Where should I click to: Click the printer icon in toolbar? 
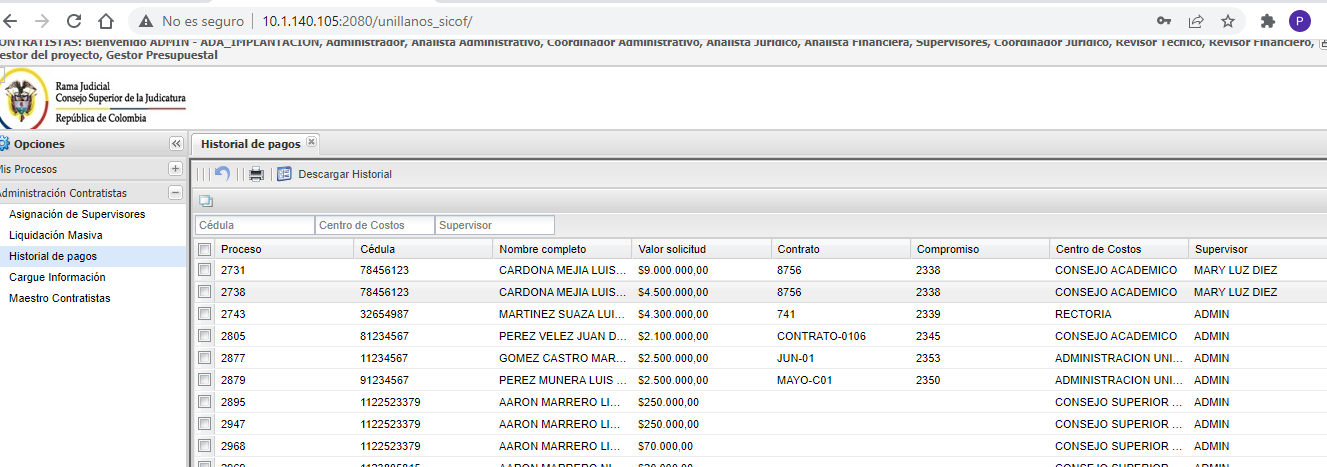pyautogui.click(x=256, y=174)
